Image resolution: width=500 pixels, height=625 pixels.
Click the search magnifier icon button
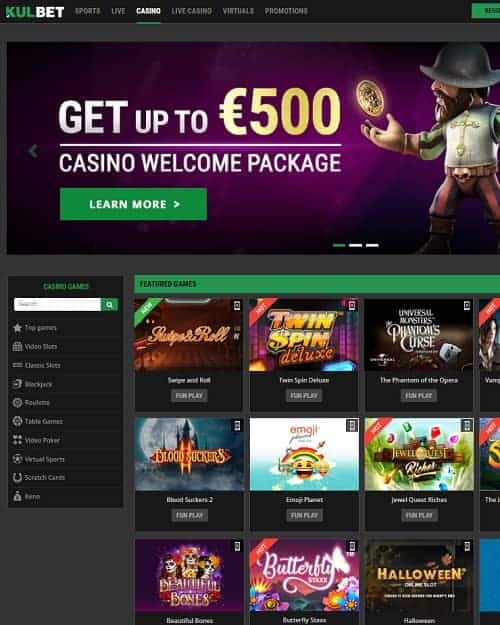110,305
